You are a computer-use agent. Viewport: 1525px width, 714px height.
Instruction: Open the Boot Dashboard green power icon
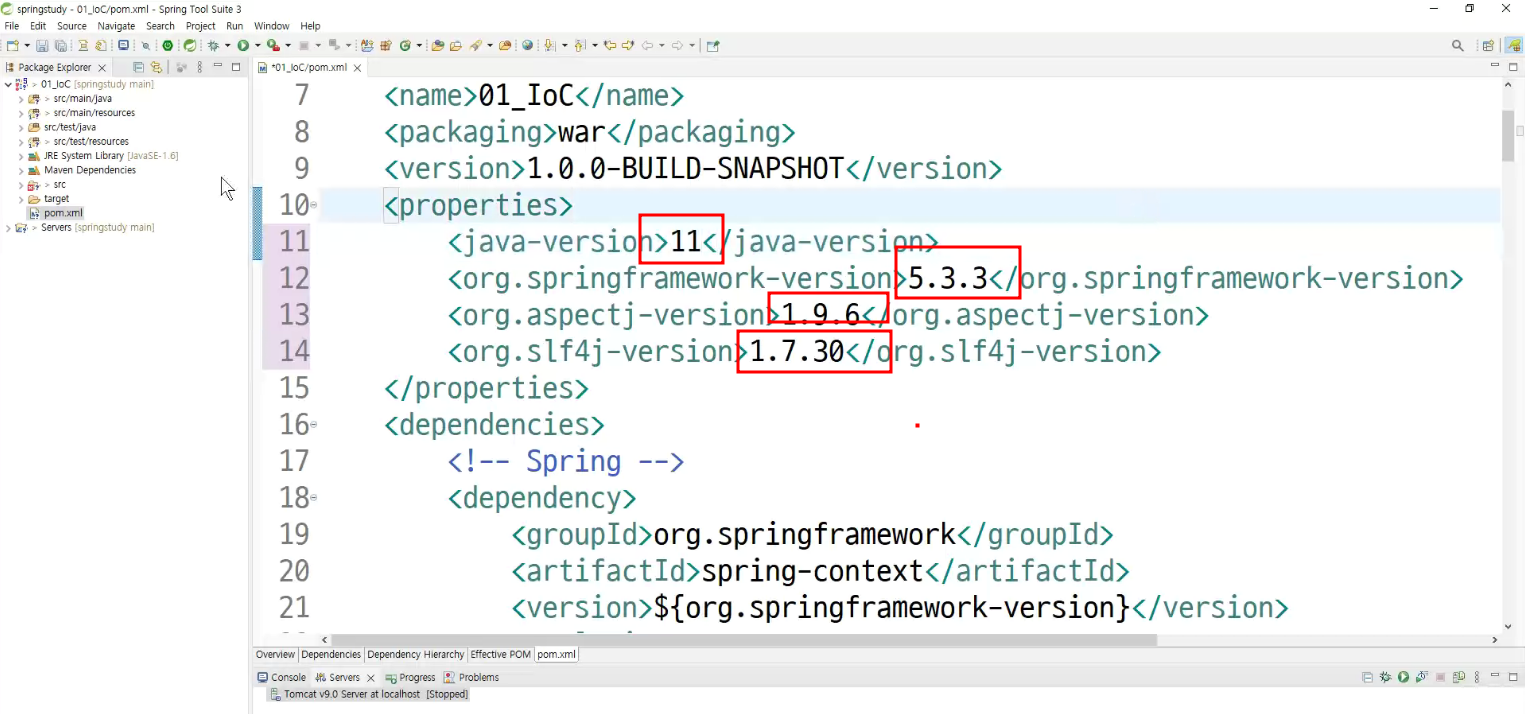[x=168, y=45]
